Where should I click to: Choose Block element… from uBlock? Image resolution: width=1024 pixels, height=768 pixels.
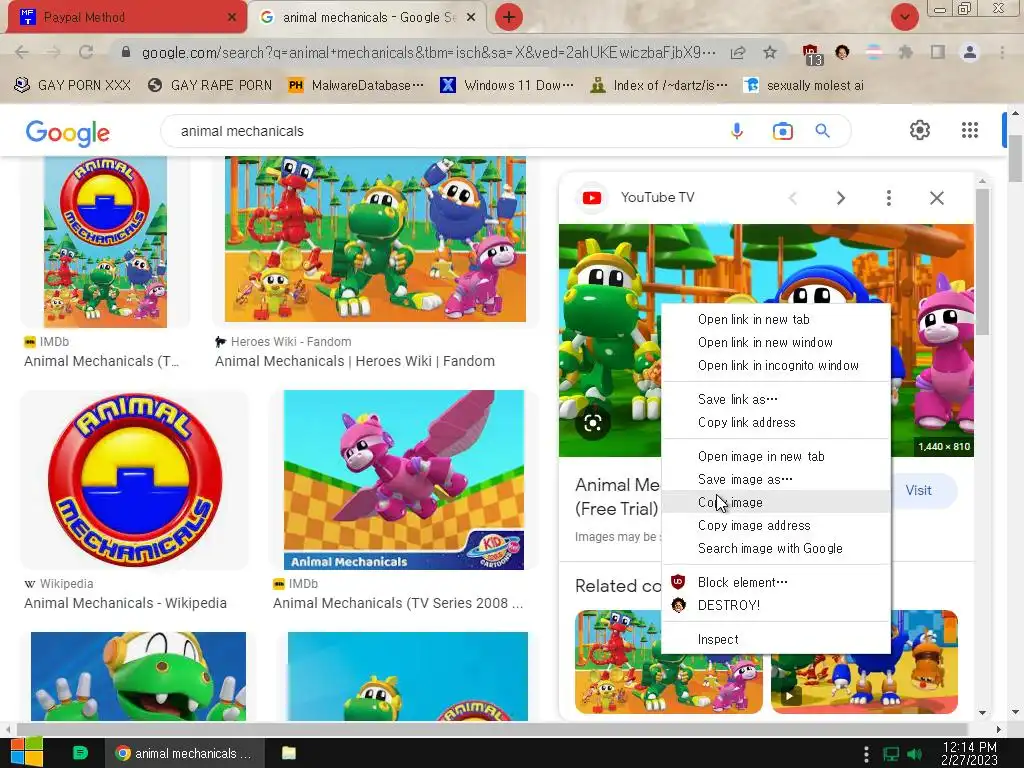(776, 582)
